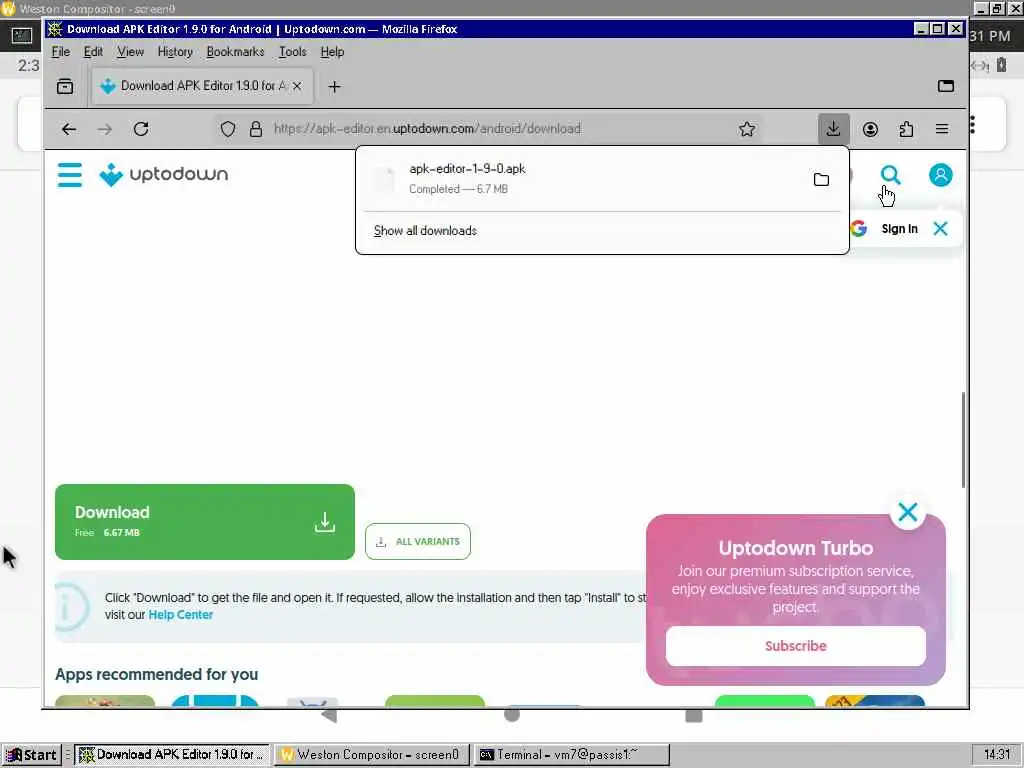This screenshot has height=768, width=1024.
Task: Switch to Weston Compositor taskbar item
Action: coord(372,755)
